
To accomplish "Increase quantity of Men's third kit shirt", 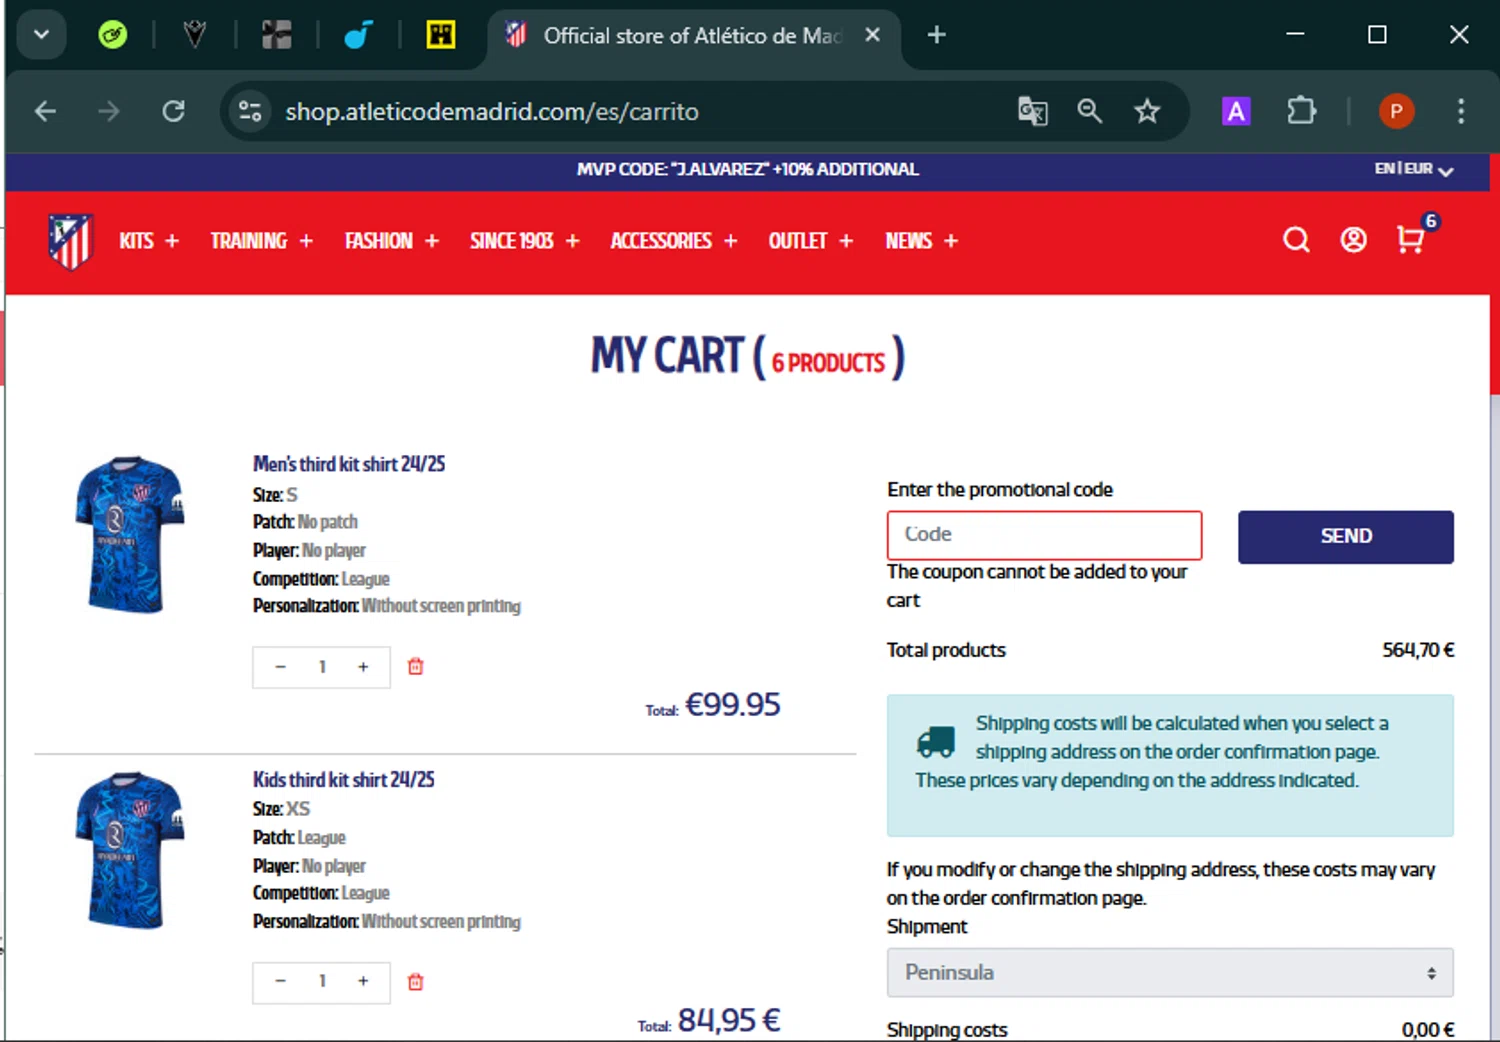I will pyautogui.click(x=363, y=667).
